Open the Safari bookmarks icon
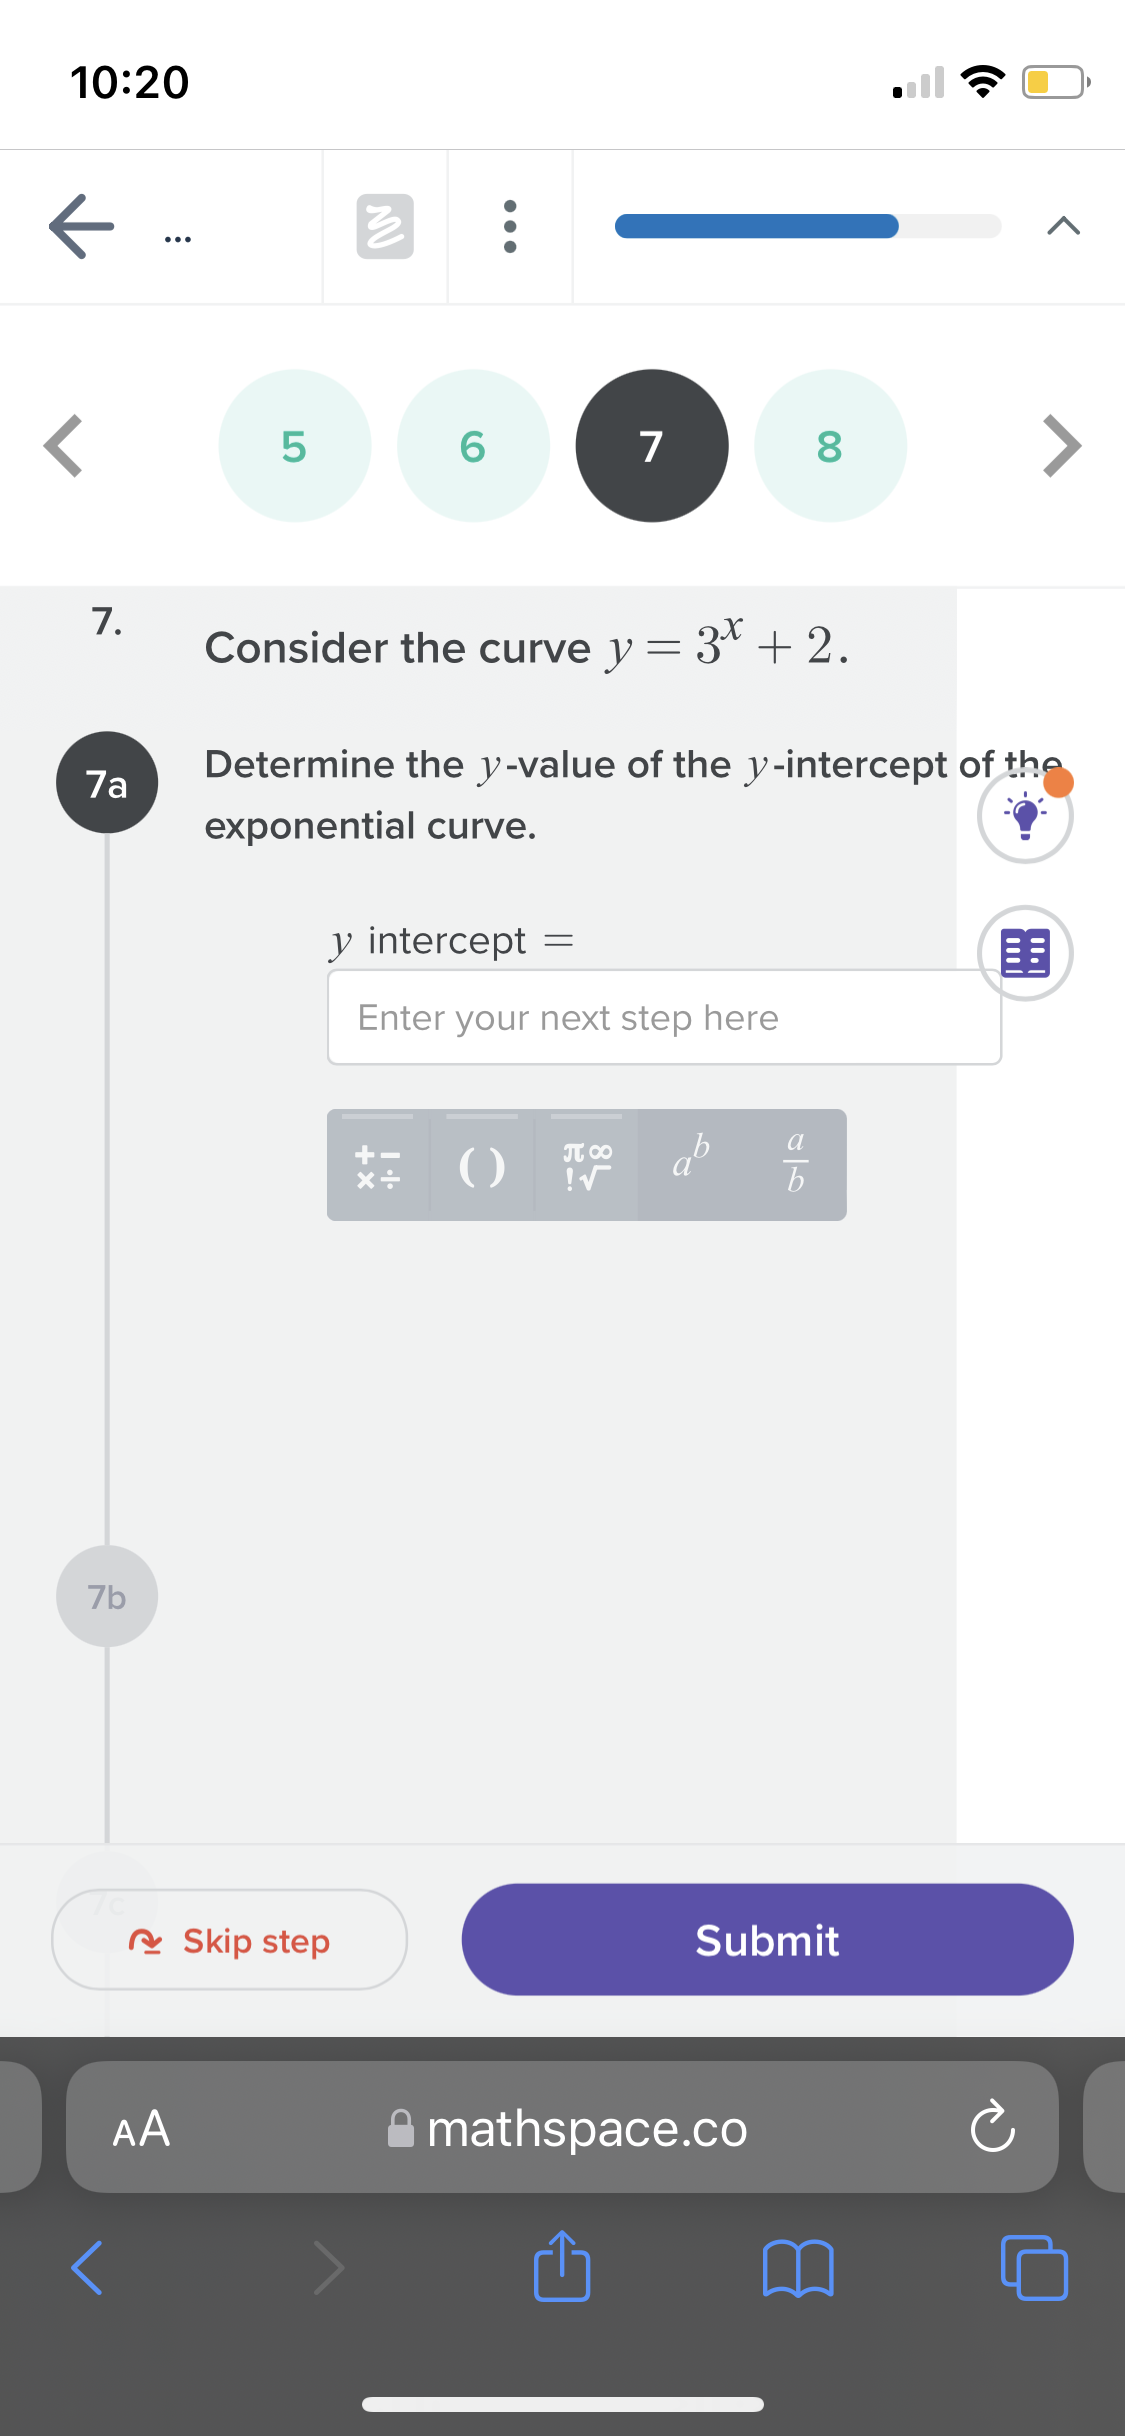This screenshot has height=2436, width=1125. [797, 2267]
